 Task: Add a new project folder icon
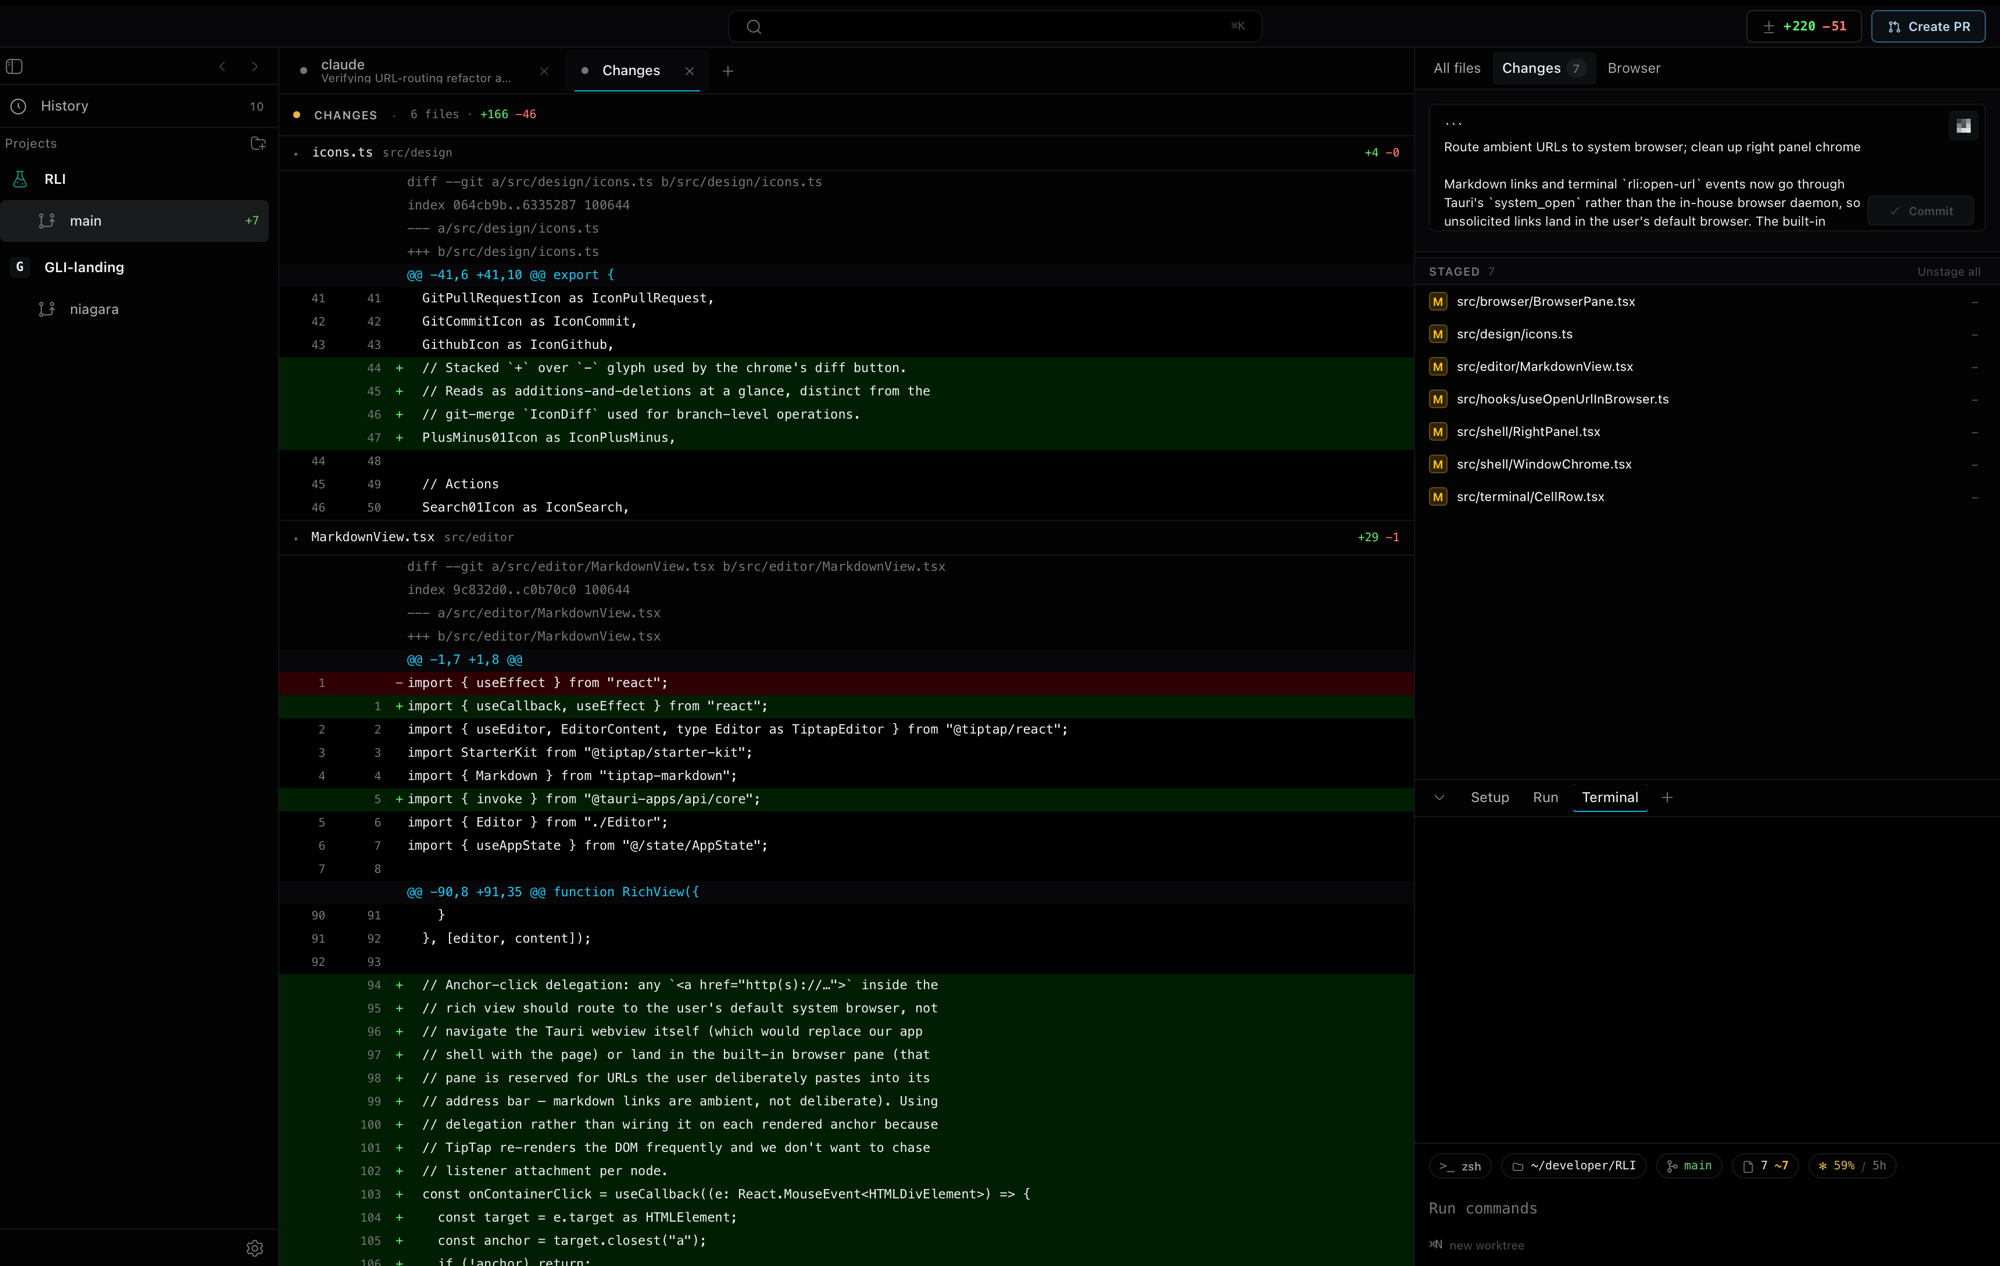pyautogui.click(x=258, y=143)
